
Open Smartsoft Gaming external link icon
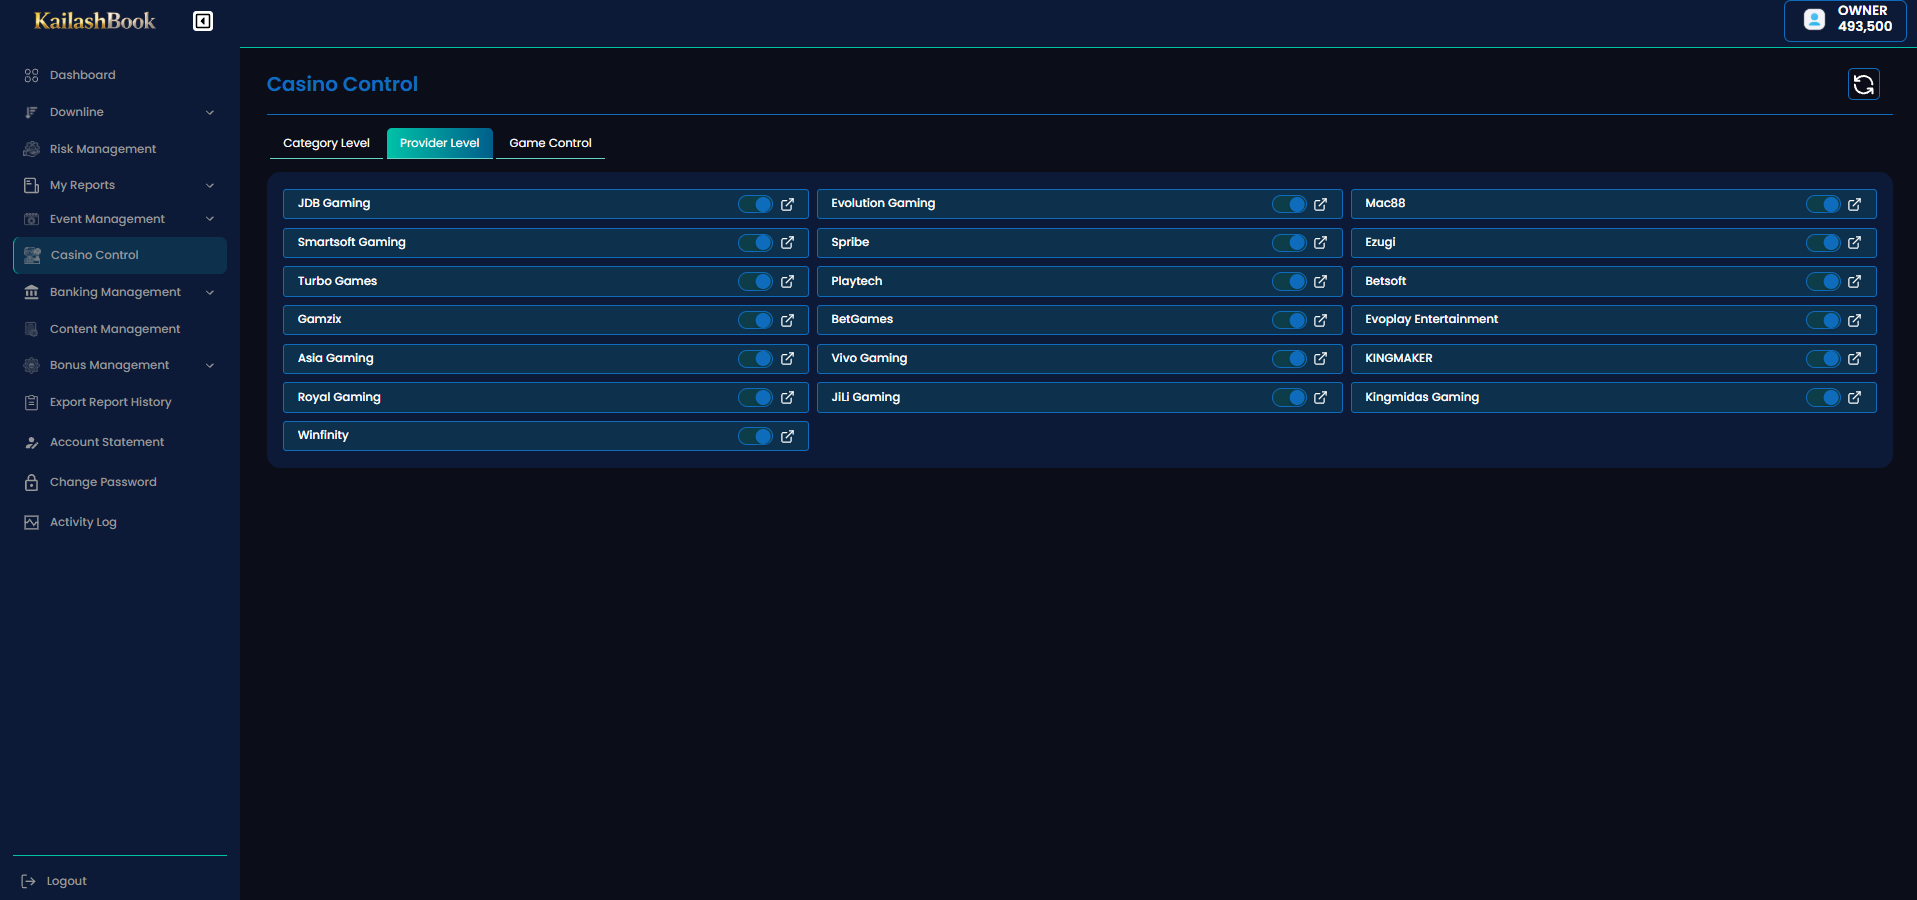[787, 243]
